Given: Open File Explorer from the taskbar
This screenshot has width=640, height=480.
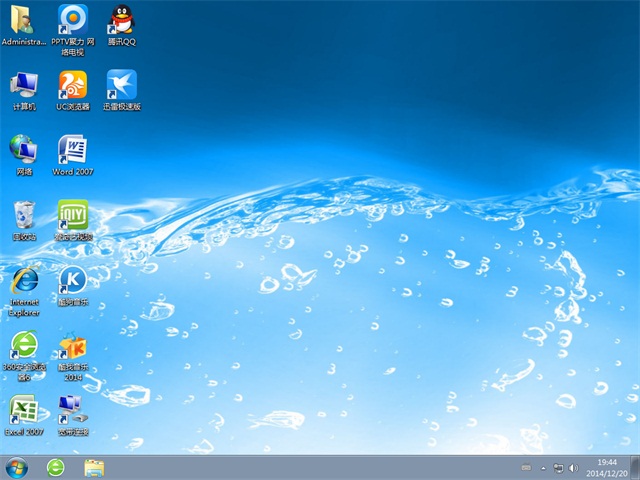Looking at the screenshot, I should 95,467.
